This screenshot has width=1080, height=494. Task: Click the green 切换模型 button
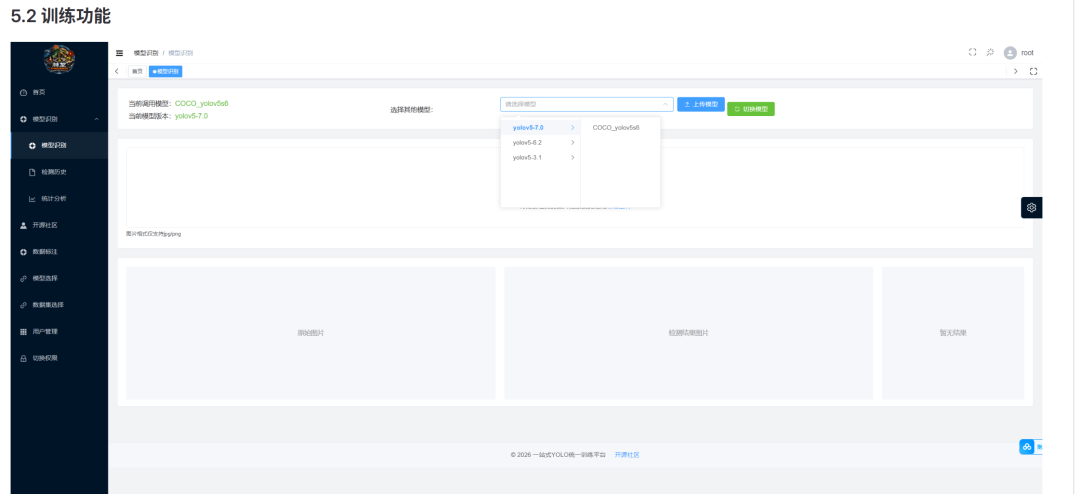point(751,109)
